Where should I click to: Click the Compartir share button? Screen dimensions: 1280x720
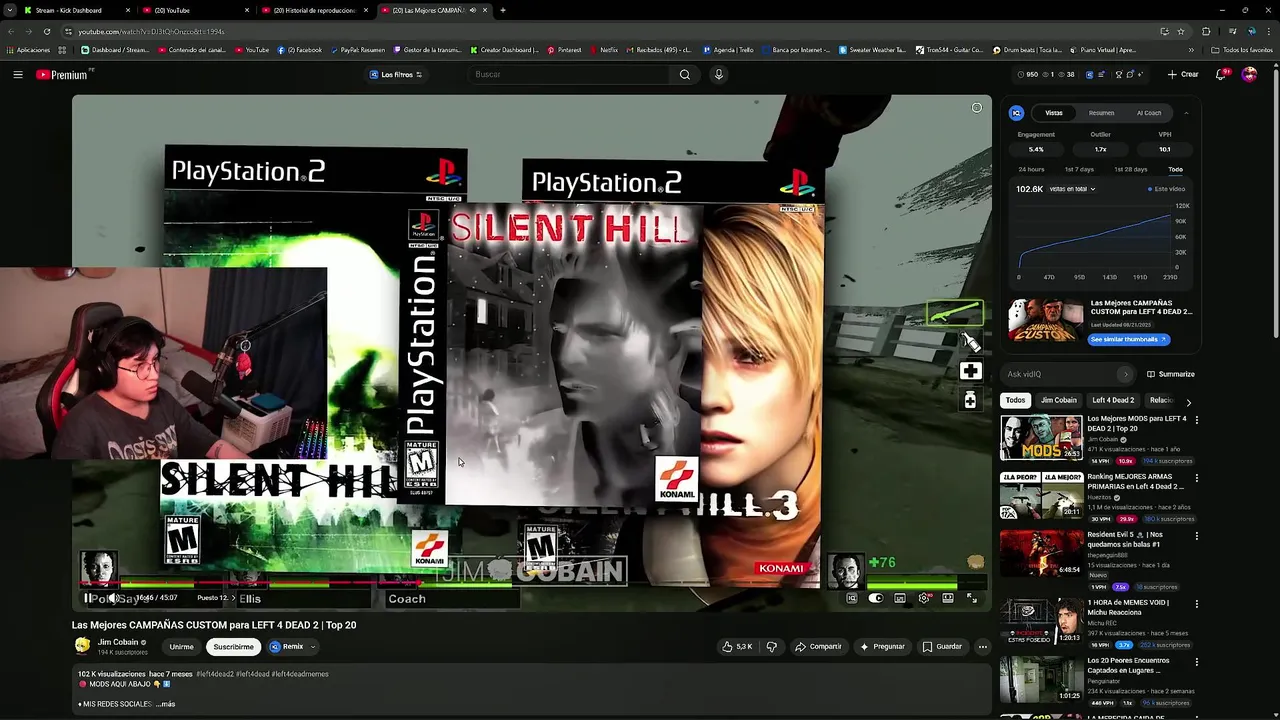point(818,647)
